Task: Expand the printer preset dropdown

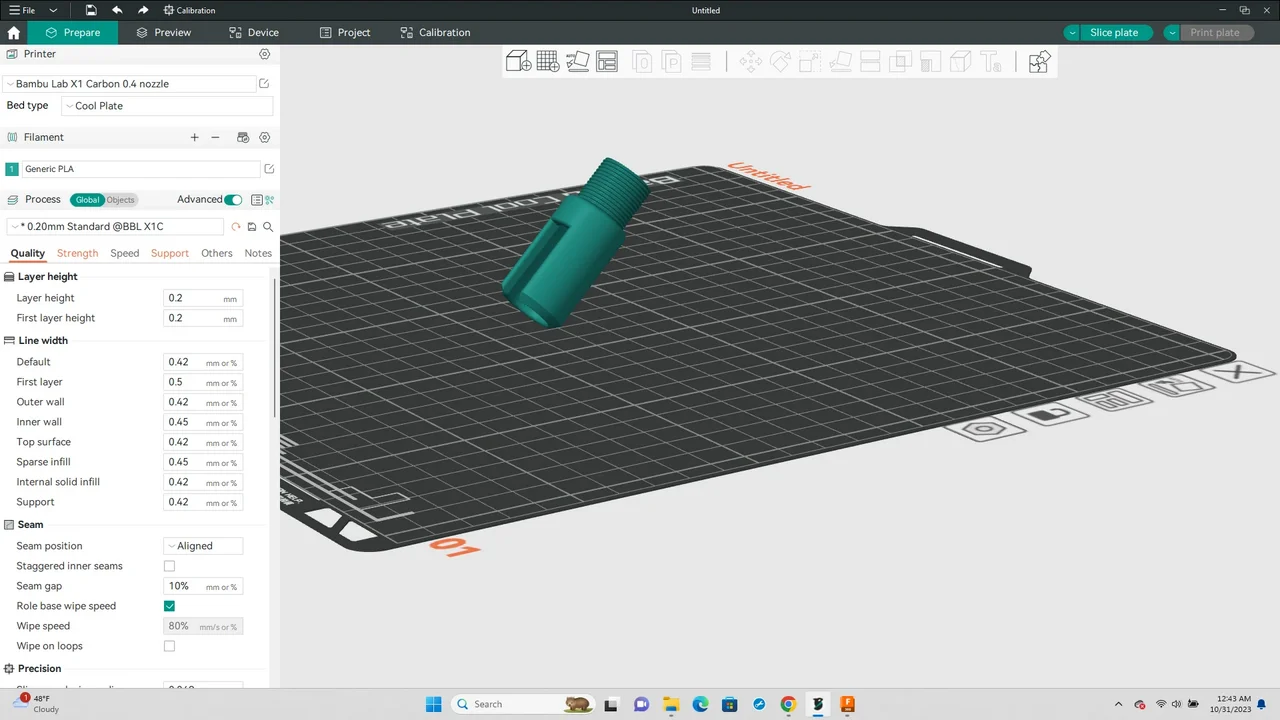Action: [x=130, y=84]
